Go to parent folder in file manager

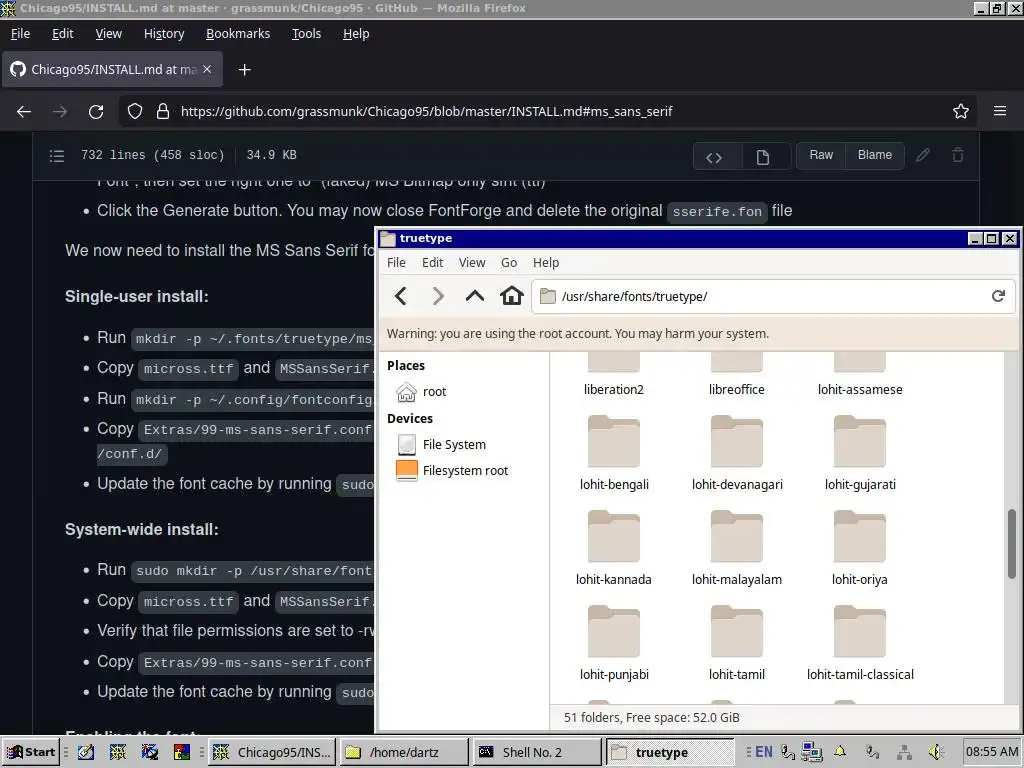pyautogui.click(x=475, y=296)
